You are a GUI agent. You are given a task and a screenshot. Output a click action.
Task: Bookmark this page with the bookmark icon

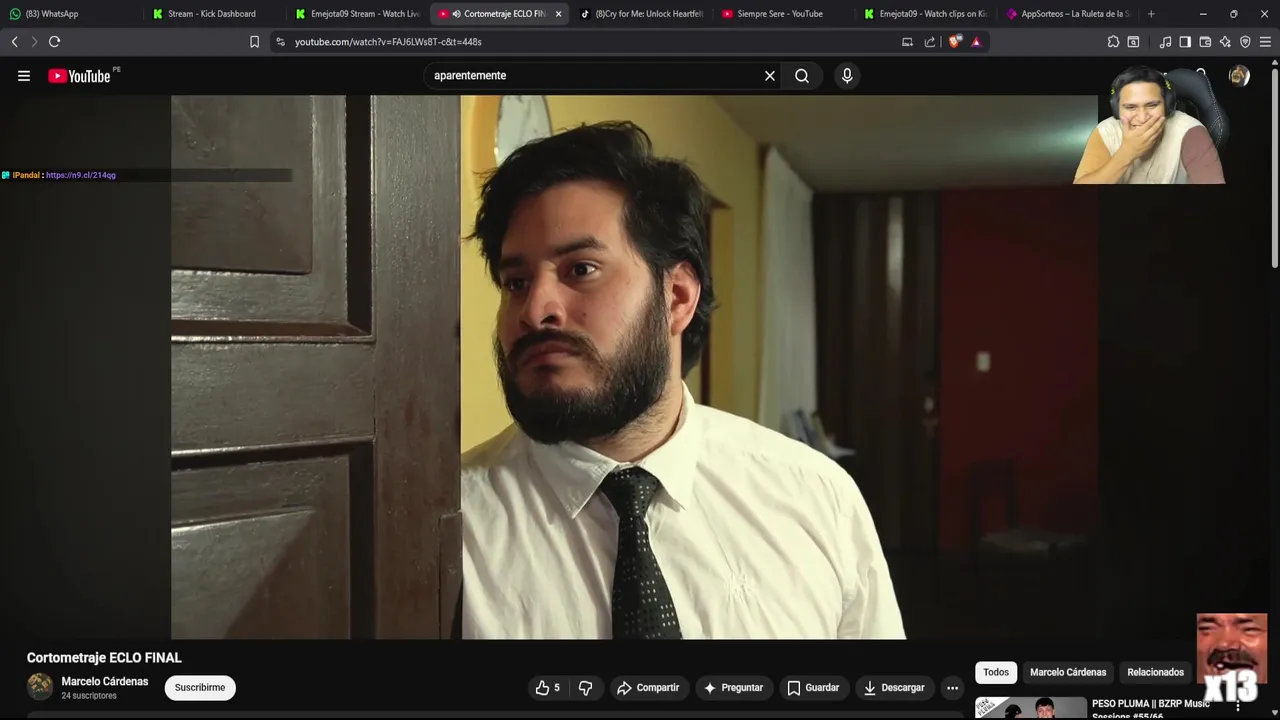[254, 42]
